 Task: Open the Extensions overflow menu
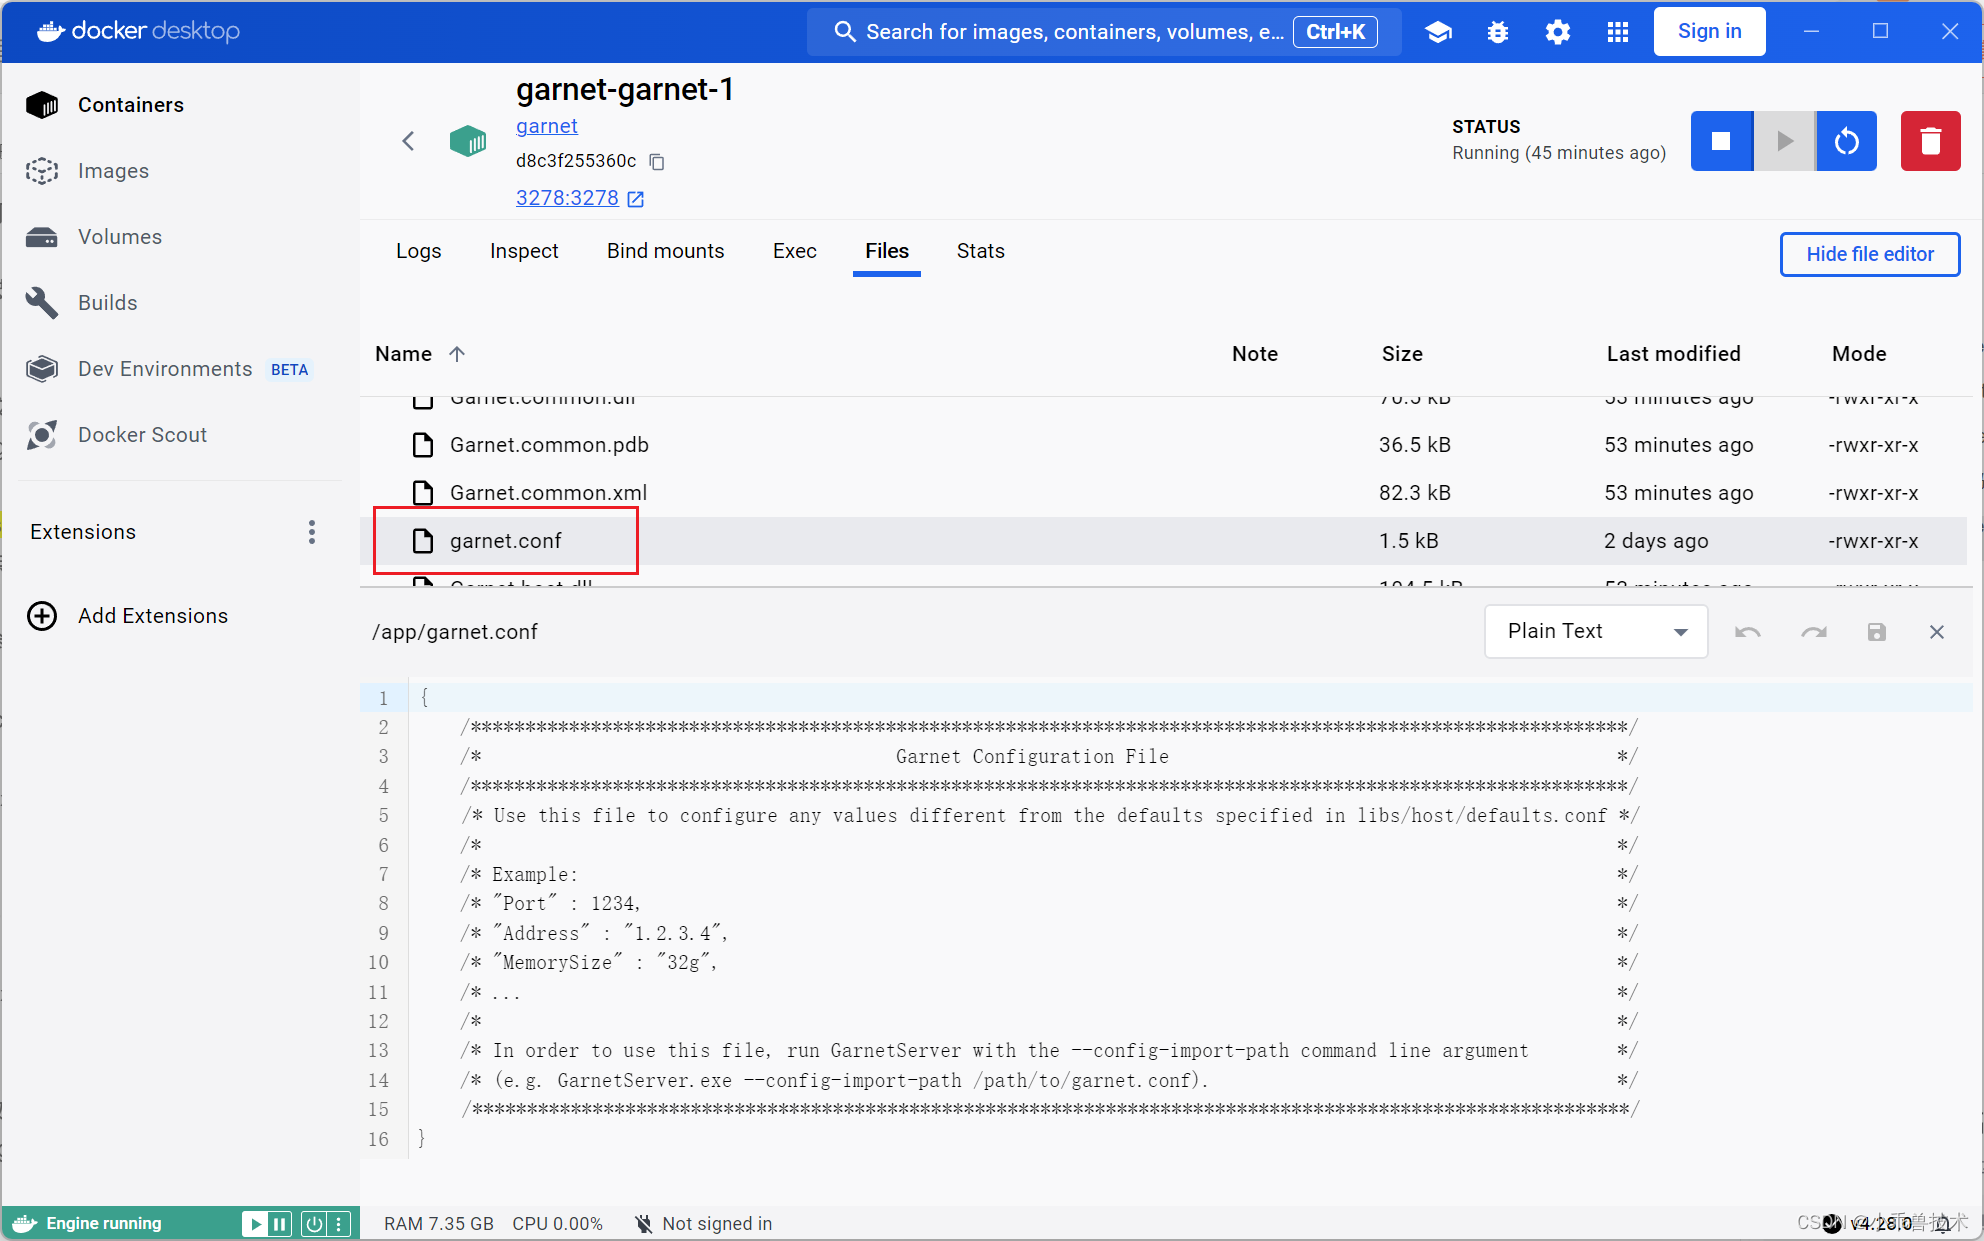tap(311, 532)
